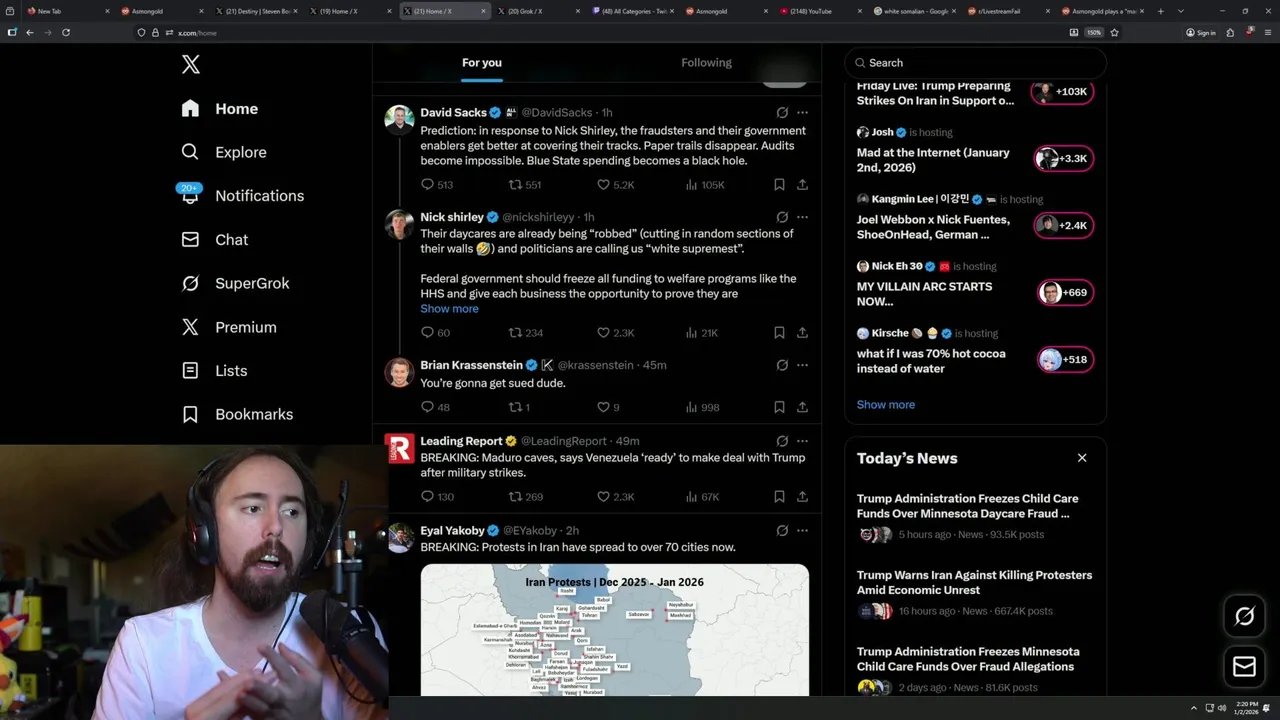Open Leading Report profile avatar
The height and width of the screenshot is (720, 1280).
[x=400, y=448]
